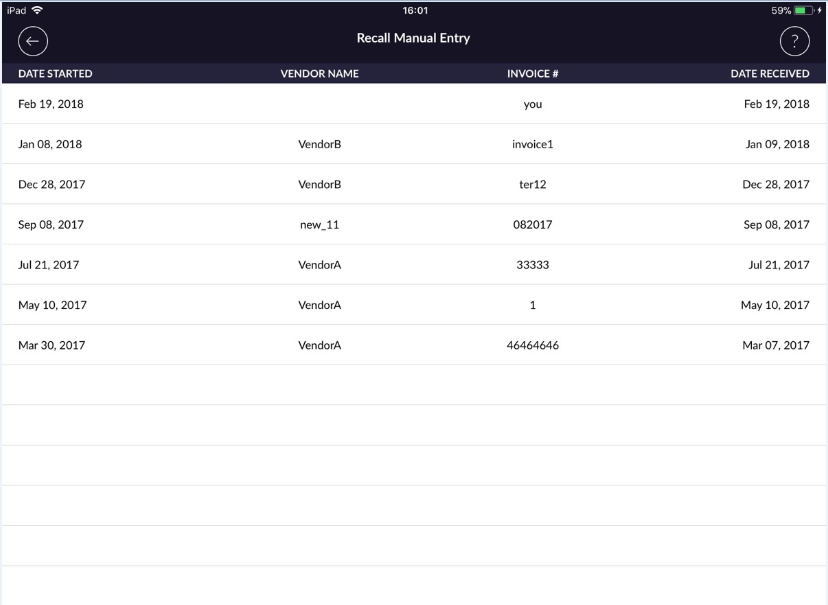Recall invoice 46464646 entry
The image size is (828, 605).
click(532, 345)
